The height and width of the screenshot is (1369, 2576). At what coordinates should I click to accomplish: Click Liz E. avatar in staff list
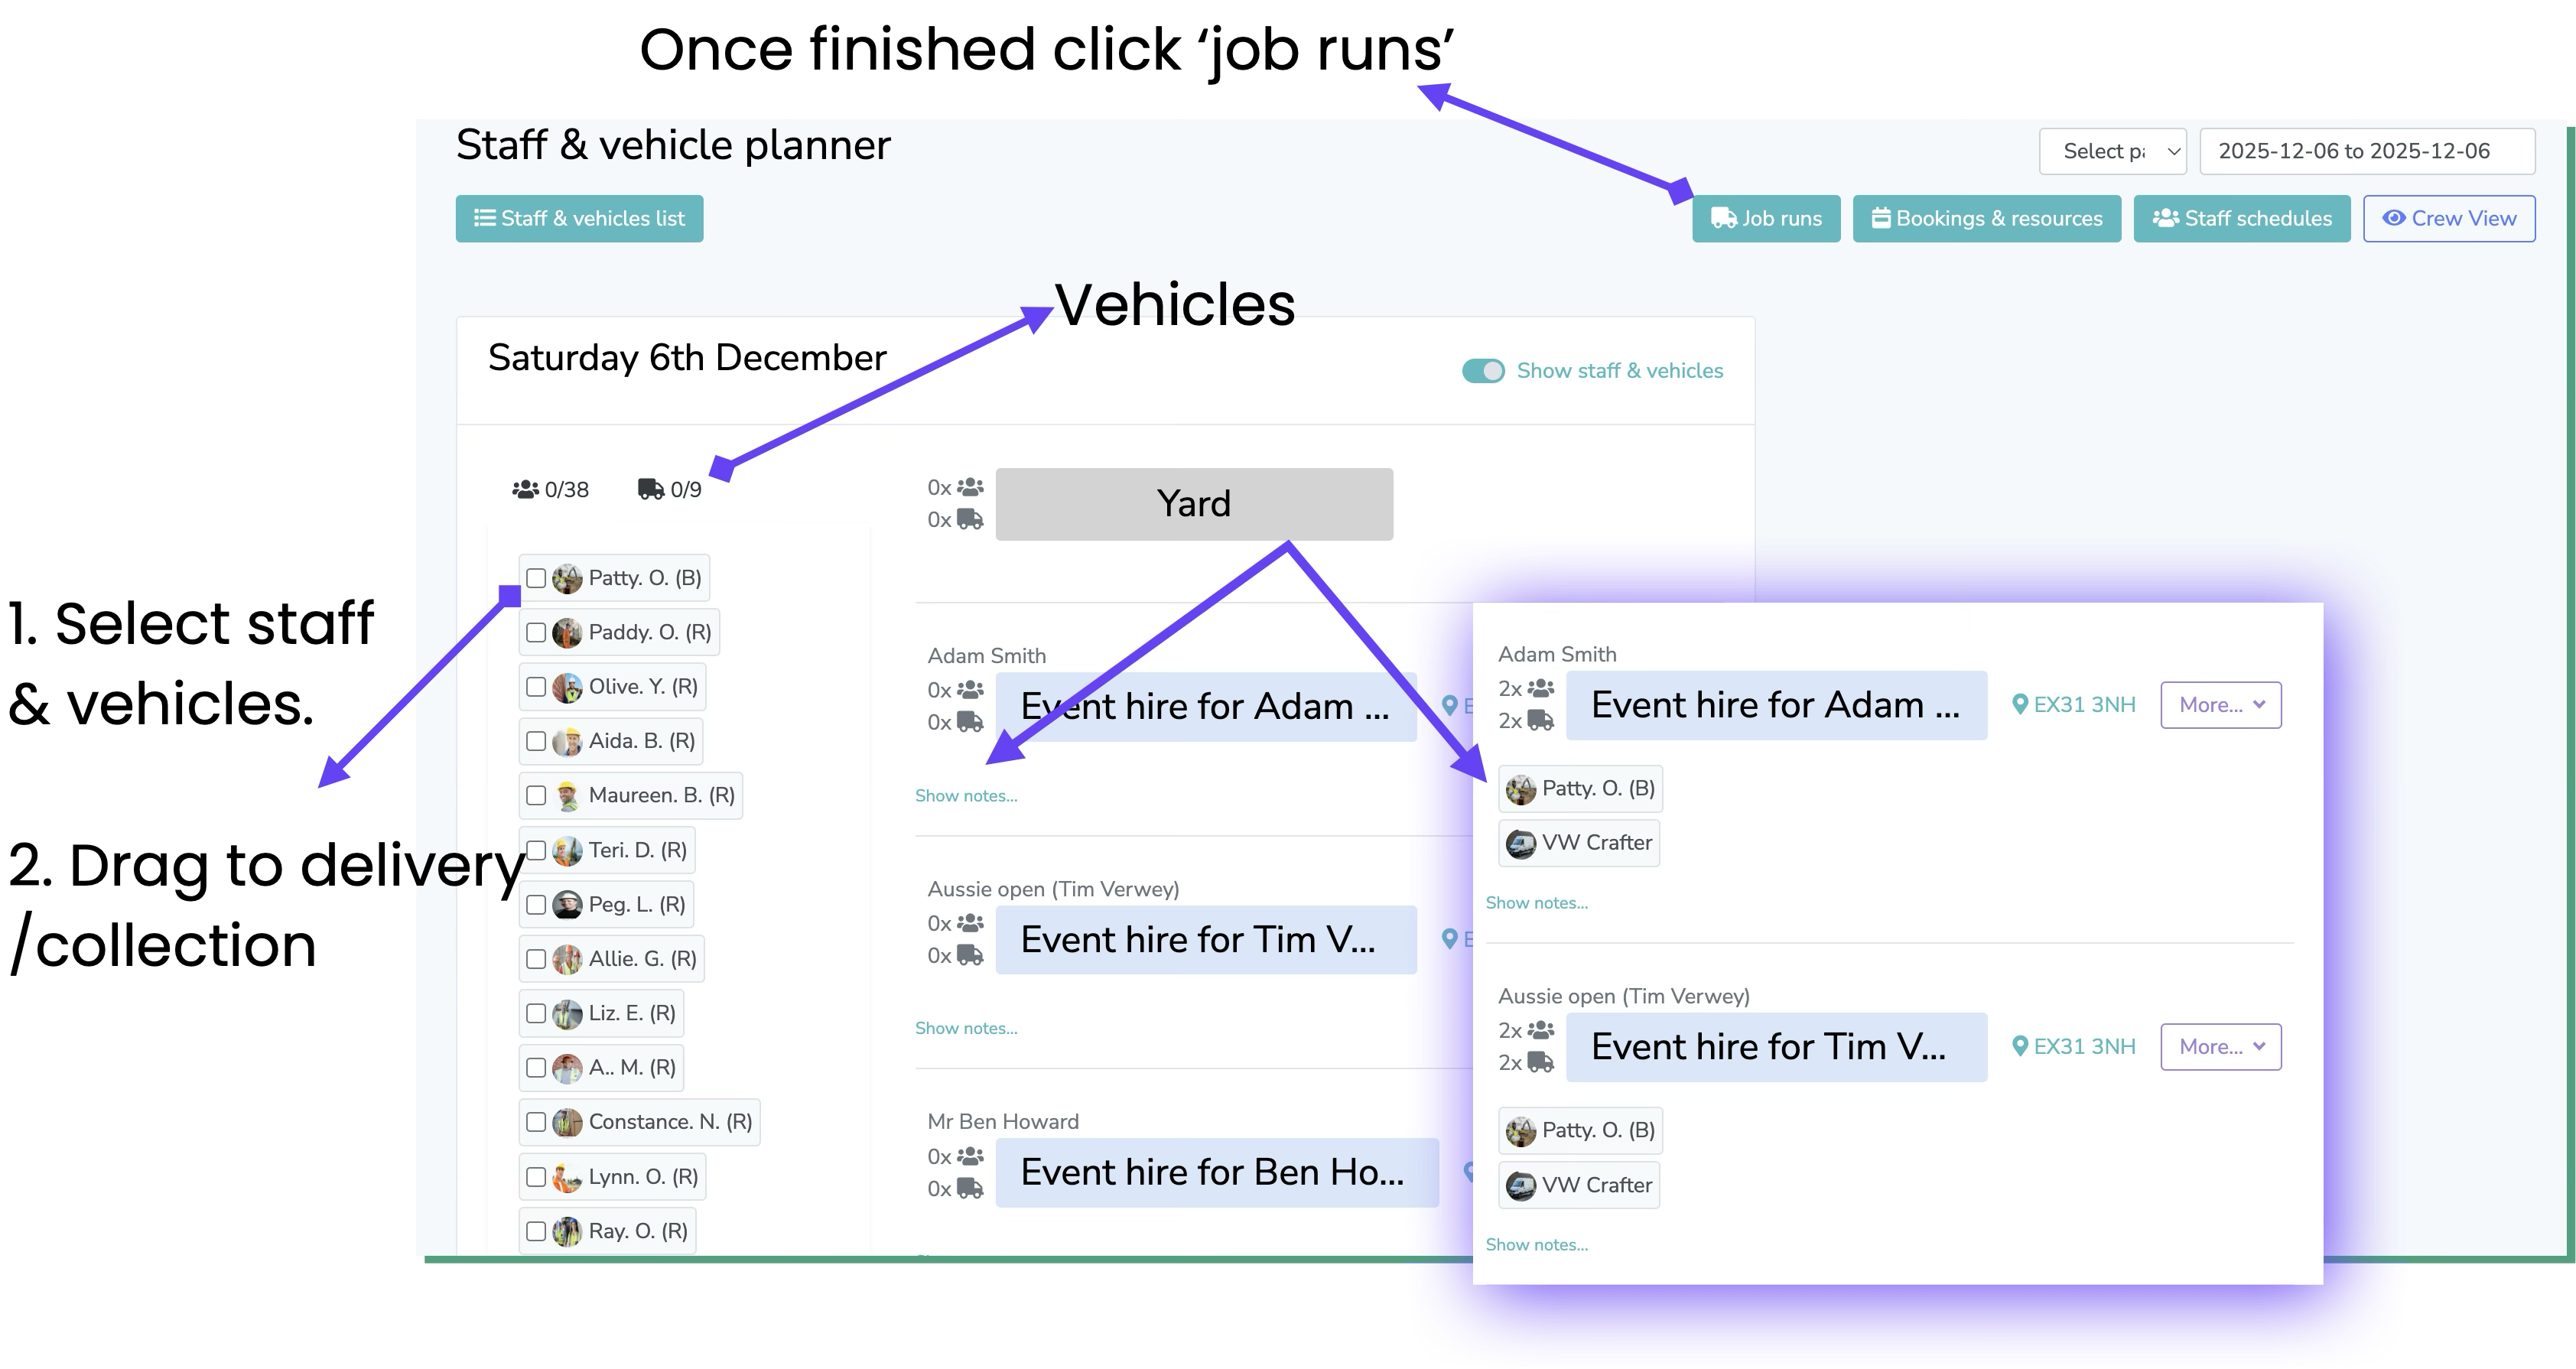coord(567,1013)
